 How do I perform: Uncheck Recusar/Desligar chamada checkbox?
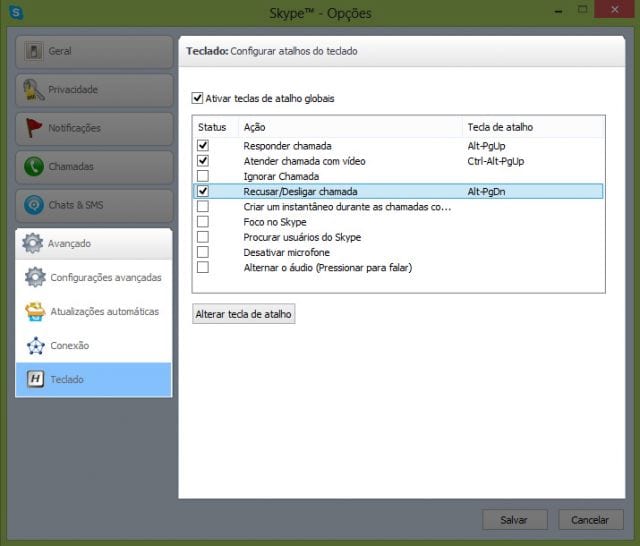point(203,191)
